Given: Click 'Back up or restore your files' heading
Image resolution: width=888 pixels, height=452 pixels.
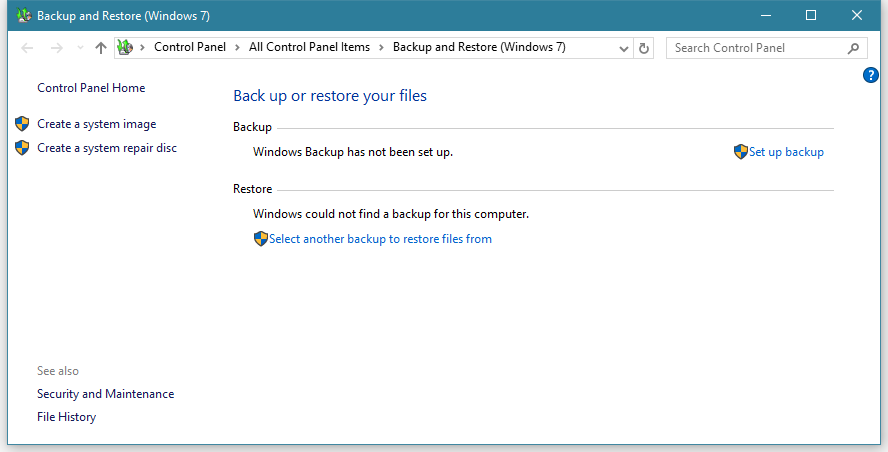Looking at the screenshot, I should (330, 96).
